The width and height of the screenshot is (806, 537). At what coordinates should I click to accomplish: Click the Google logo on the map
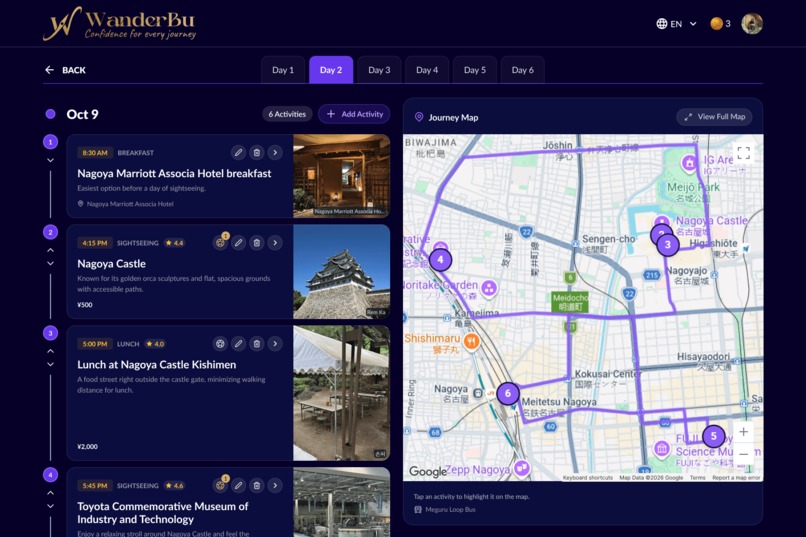coord(428,471)
